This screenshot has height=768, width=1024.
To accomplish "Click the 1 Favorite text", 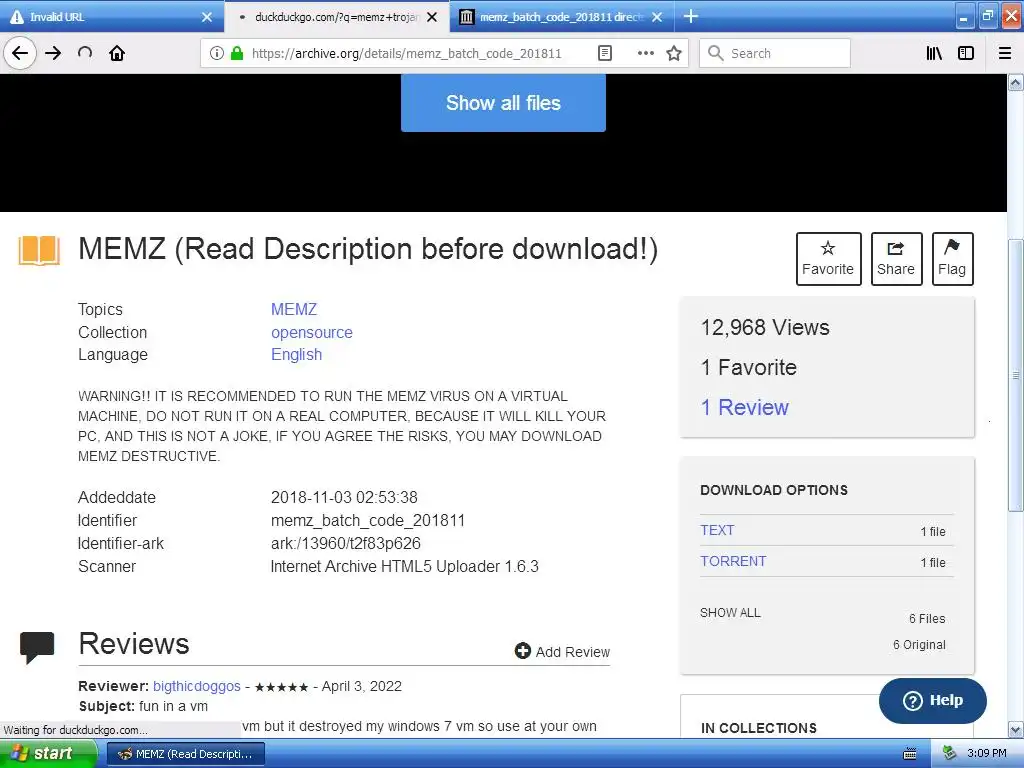I will pyautogui.click(x=748, y=367).
